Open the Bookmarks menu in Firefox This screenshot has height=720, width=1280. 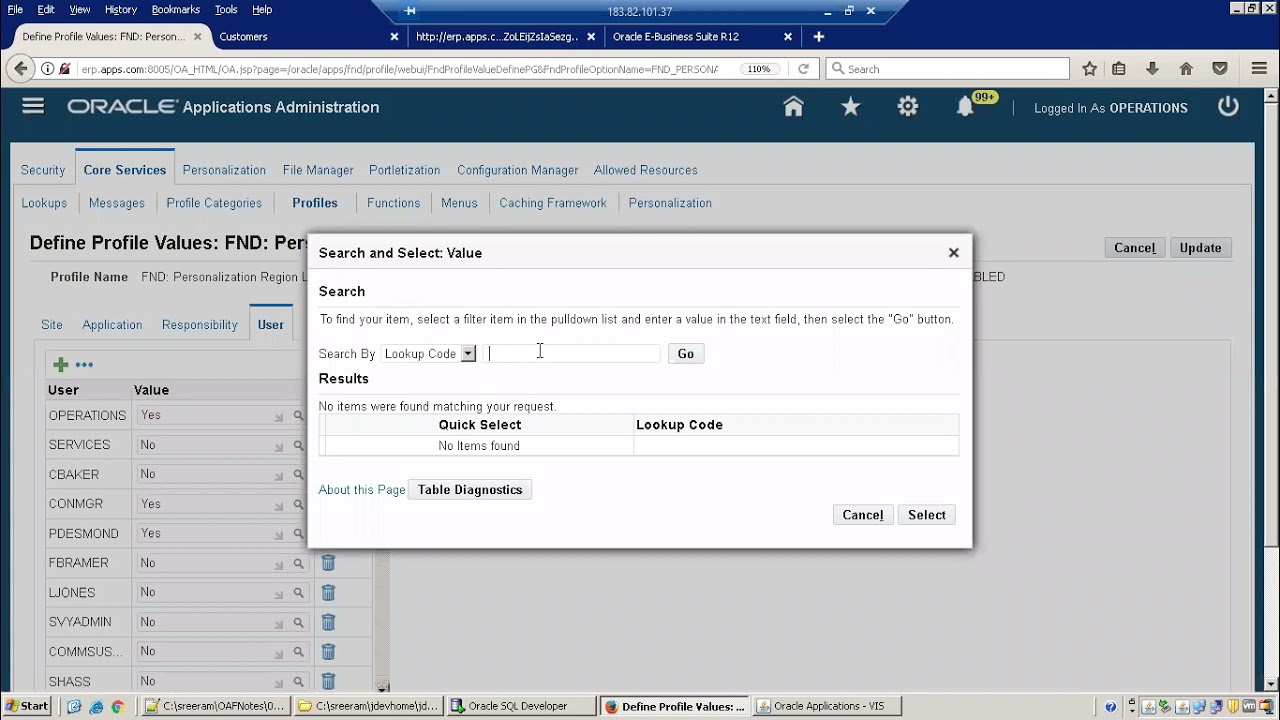pyautogui.click(x=175, y=9)
